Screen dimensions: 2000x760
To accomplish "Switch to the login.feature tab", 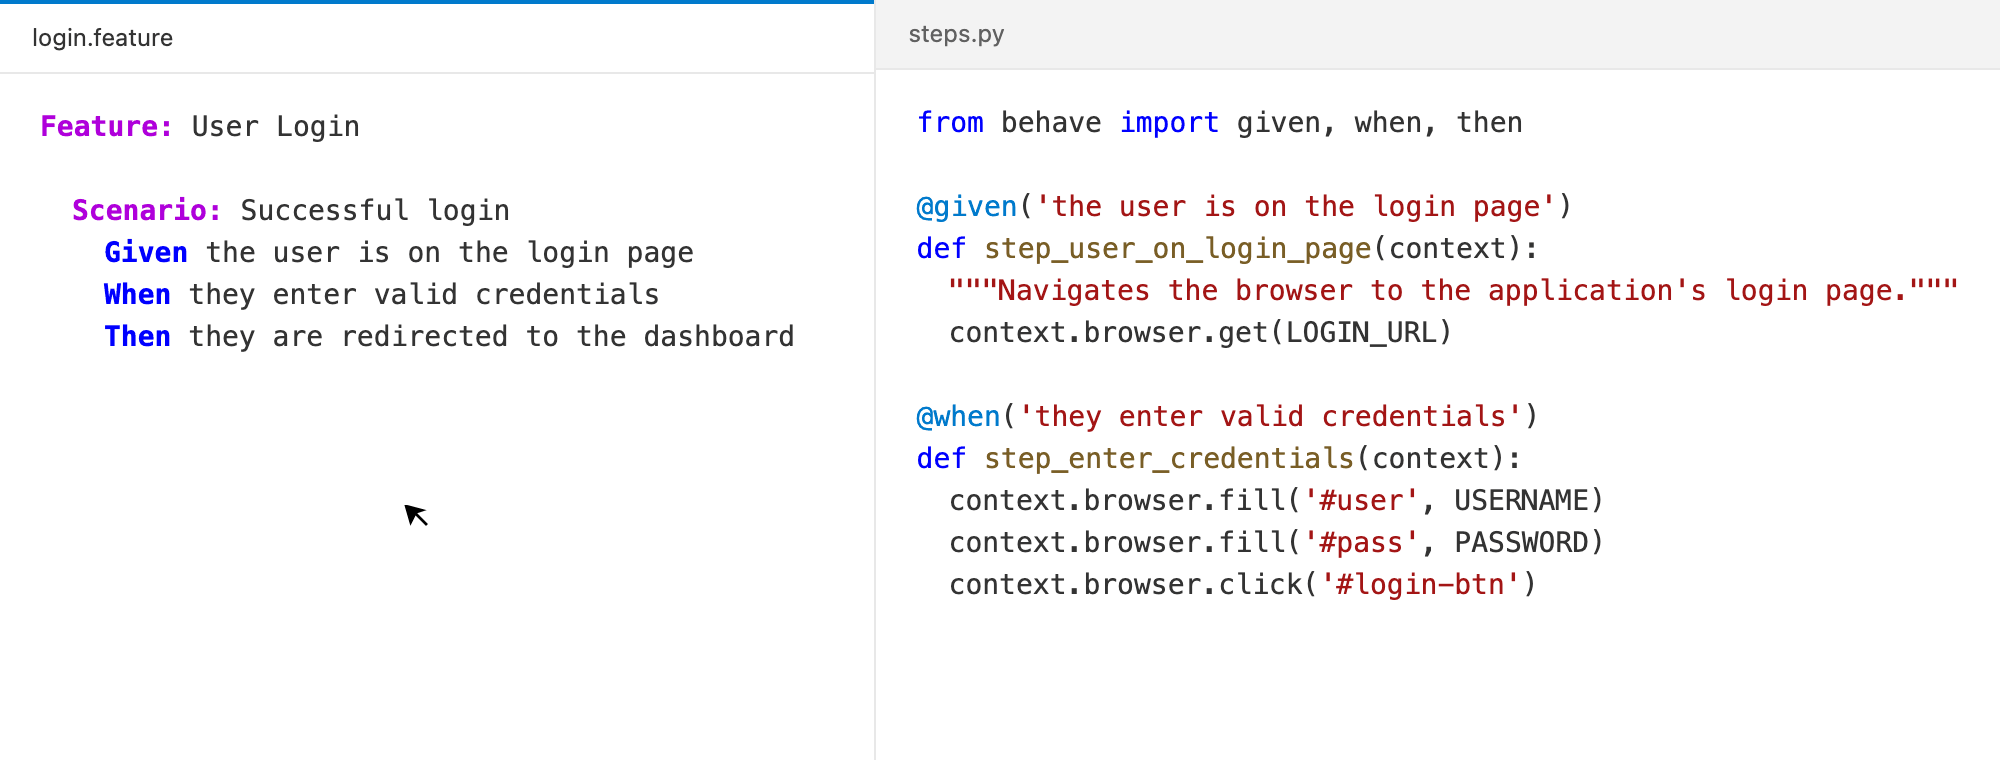I will pyautogui.click(x=102, y=38).
